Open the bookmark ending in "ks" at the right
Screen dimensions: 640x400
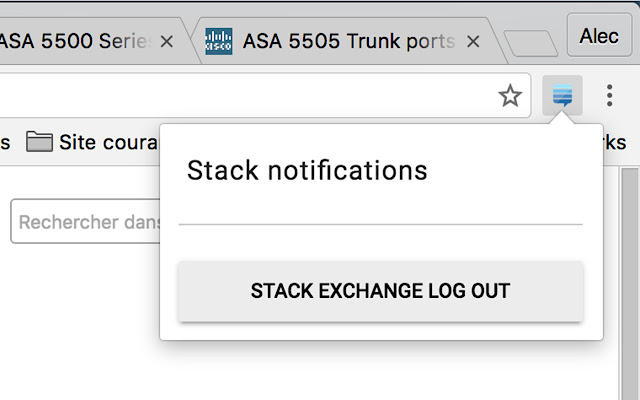(614, 142)
